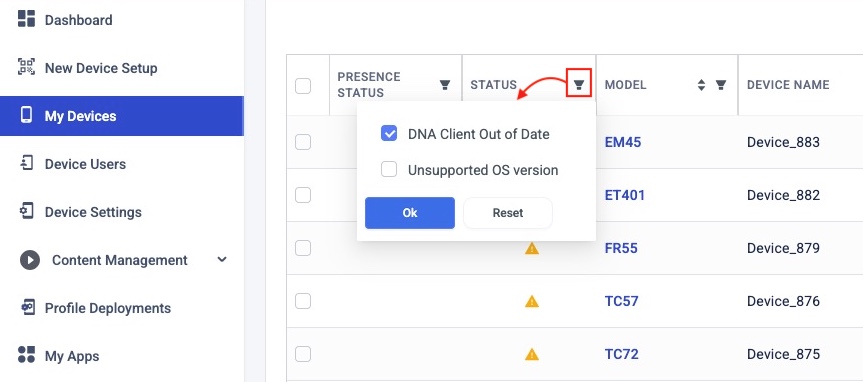Click the Device_882 name cell

pos(783,195)
